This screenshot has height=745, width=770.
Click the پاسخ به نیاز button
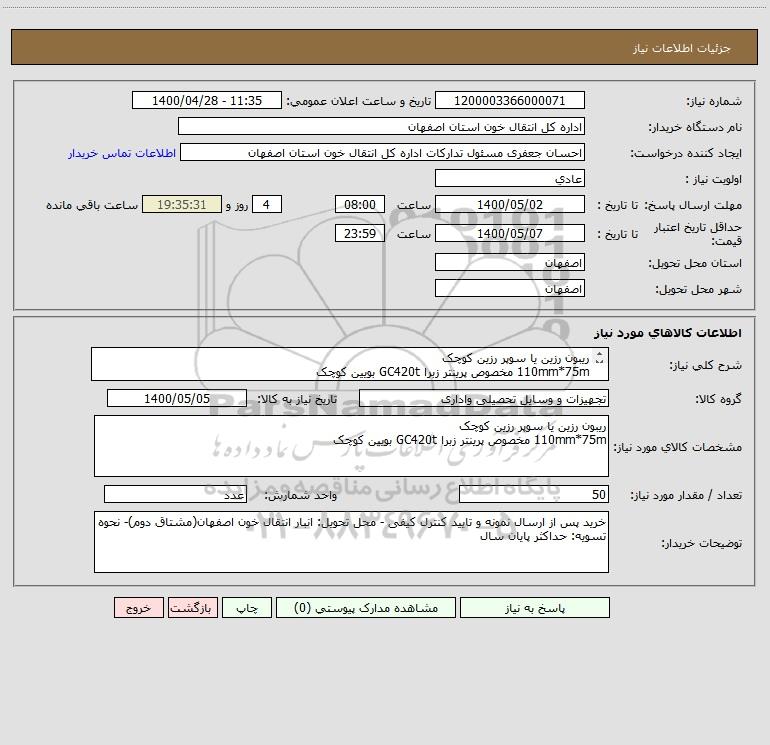[535, 608]
